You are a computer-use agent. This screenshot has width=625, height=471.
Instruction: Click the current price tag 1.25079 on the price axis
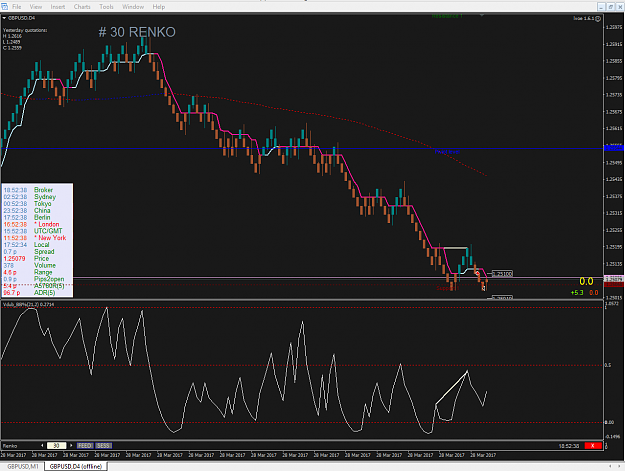(x=614, y=279)
